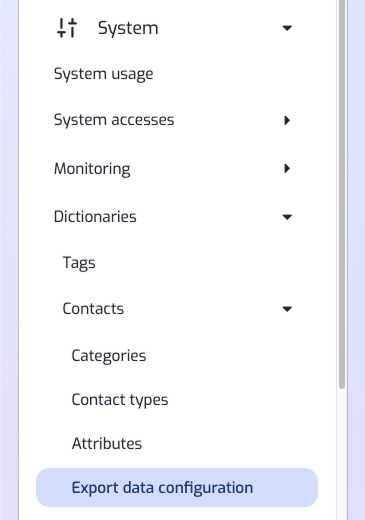This screenshot has width=365, height=520.
Task: Select the Export data configuration text
Action: [162, 488]
